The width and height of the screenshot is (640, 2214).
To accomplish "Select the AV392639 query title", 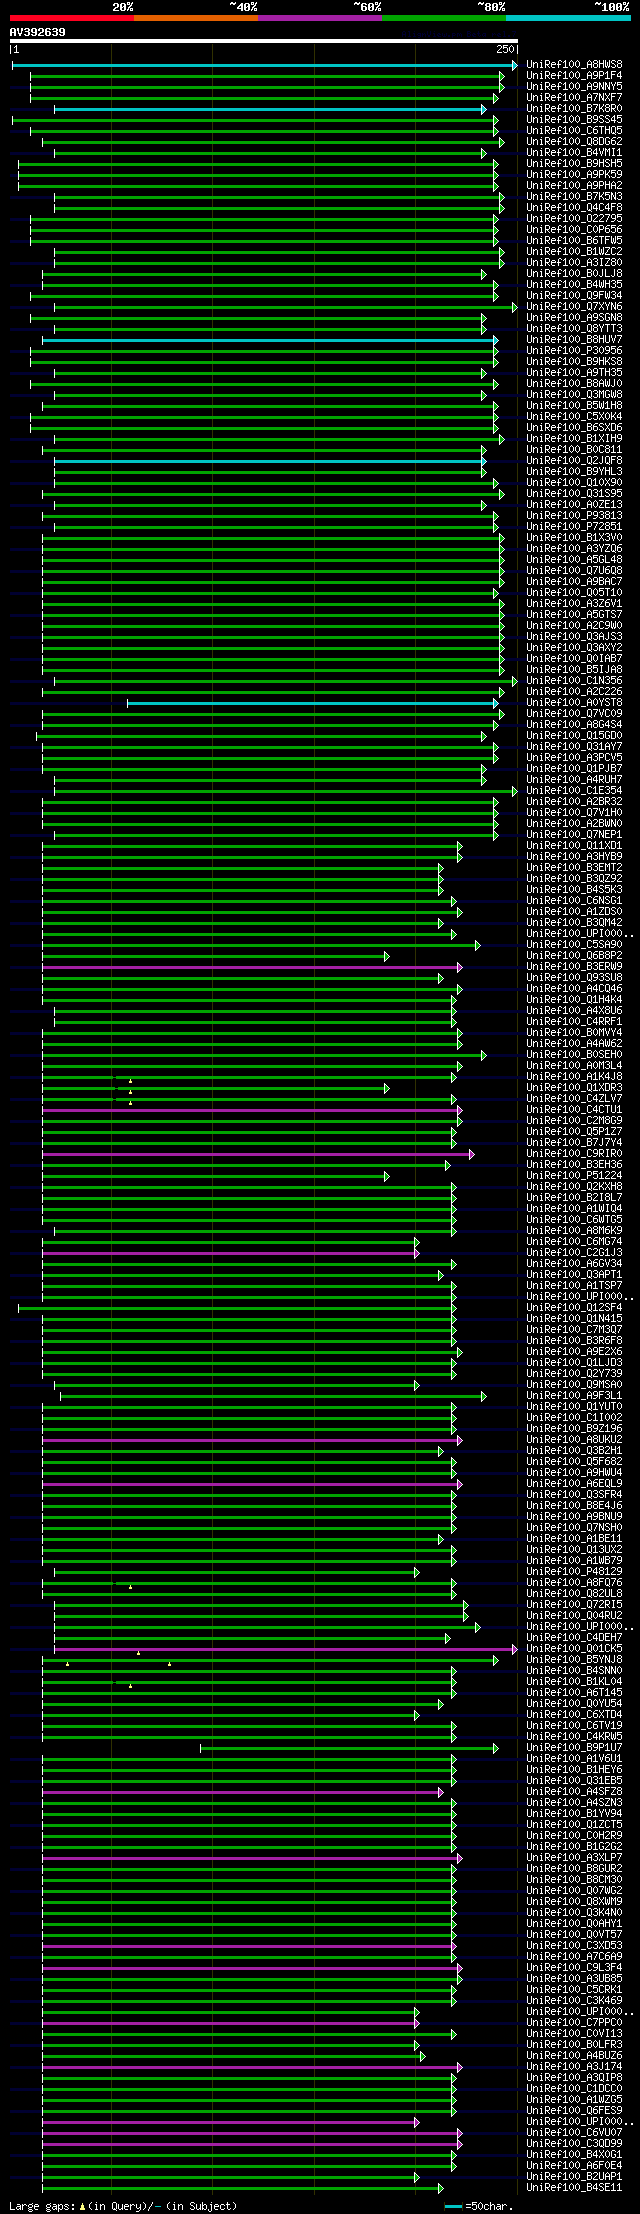I will point(37,32).
